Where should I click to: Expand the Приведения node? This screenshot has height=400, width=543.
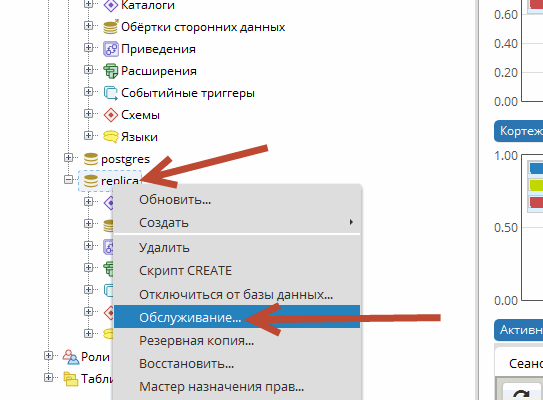(x=89, y=47)
